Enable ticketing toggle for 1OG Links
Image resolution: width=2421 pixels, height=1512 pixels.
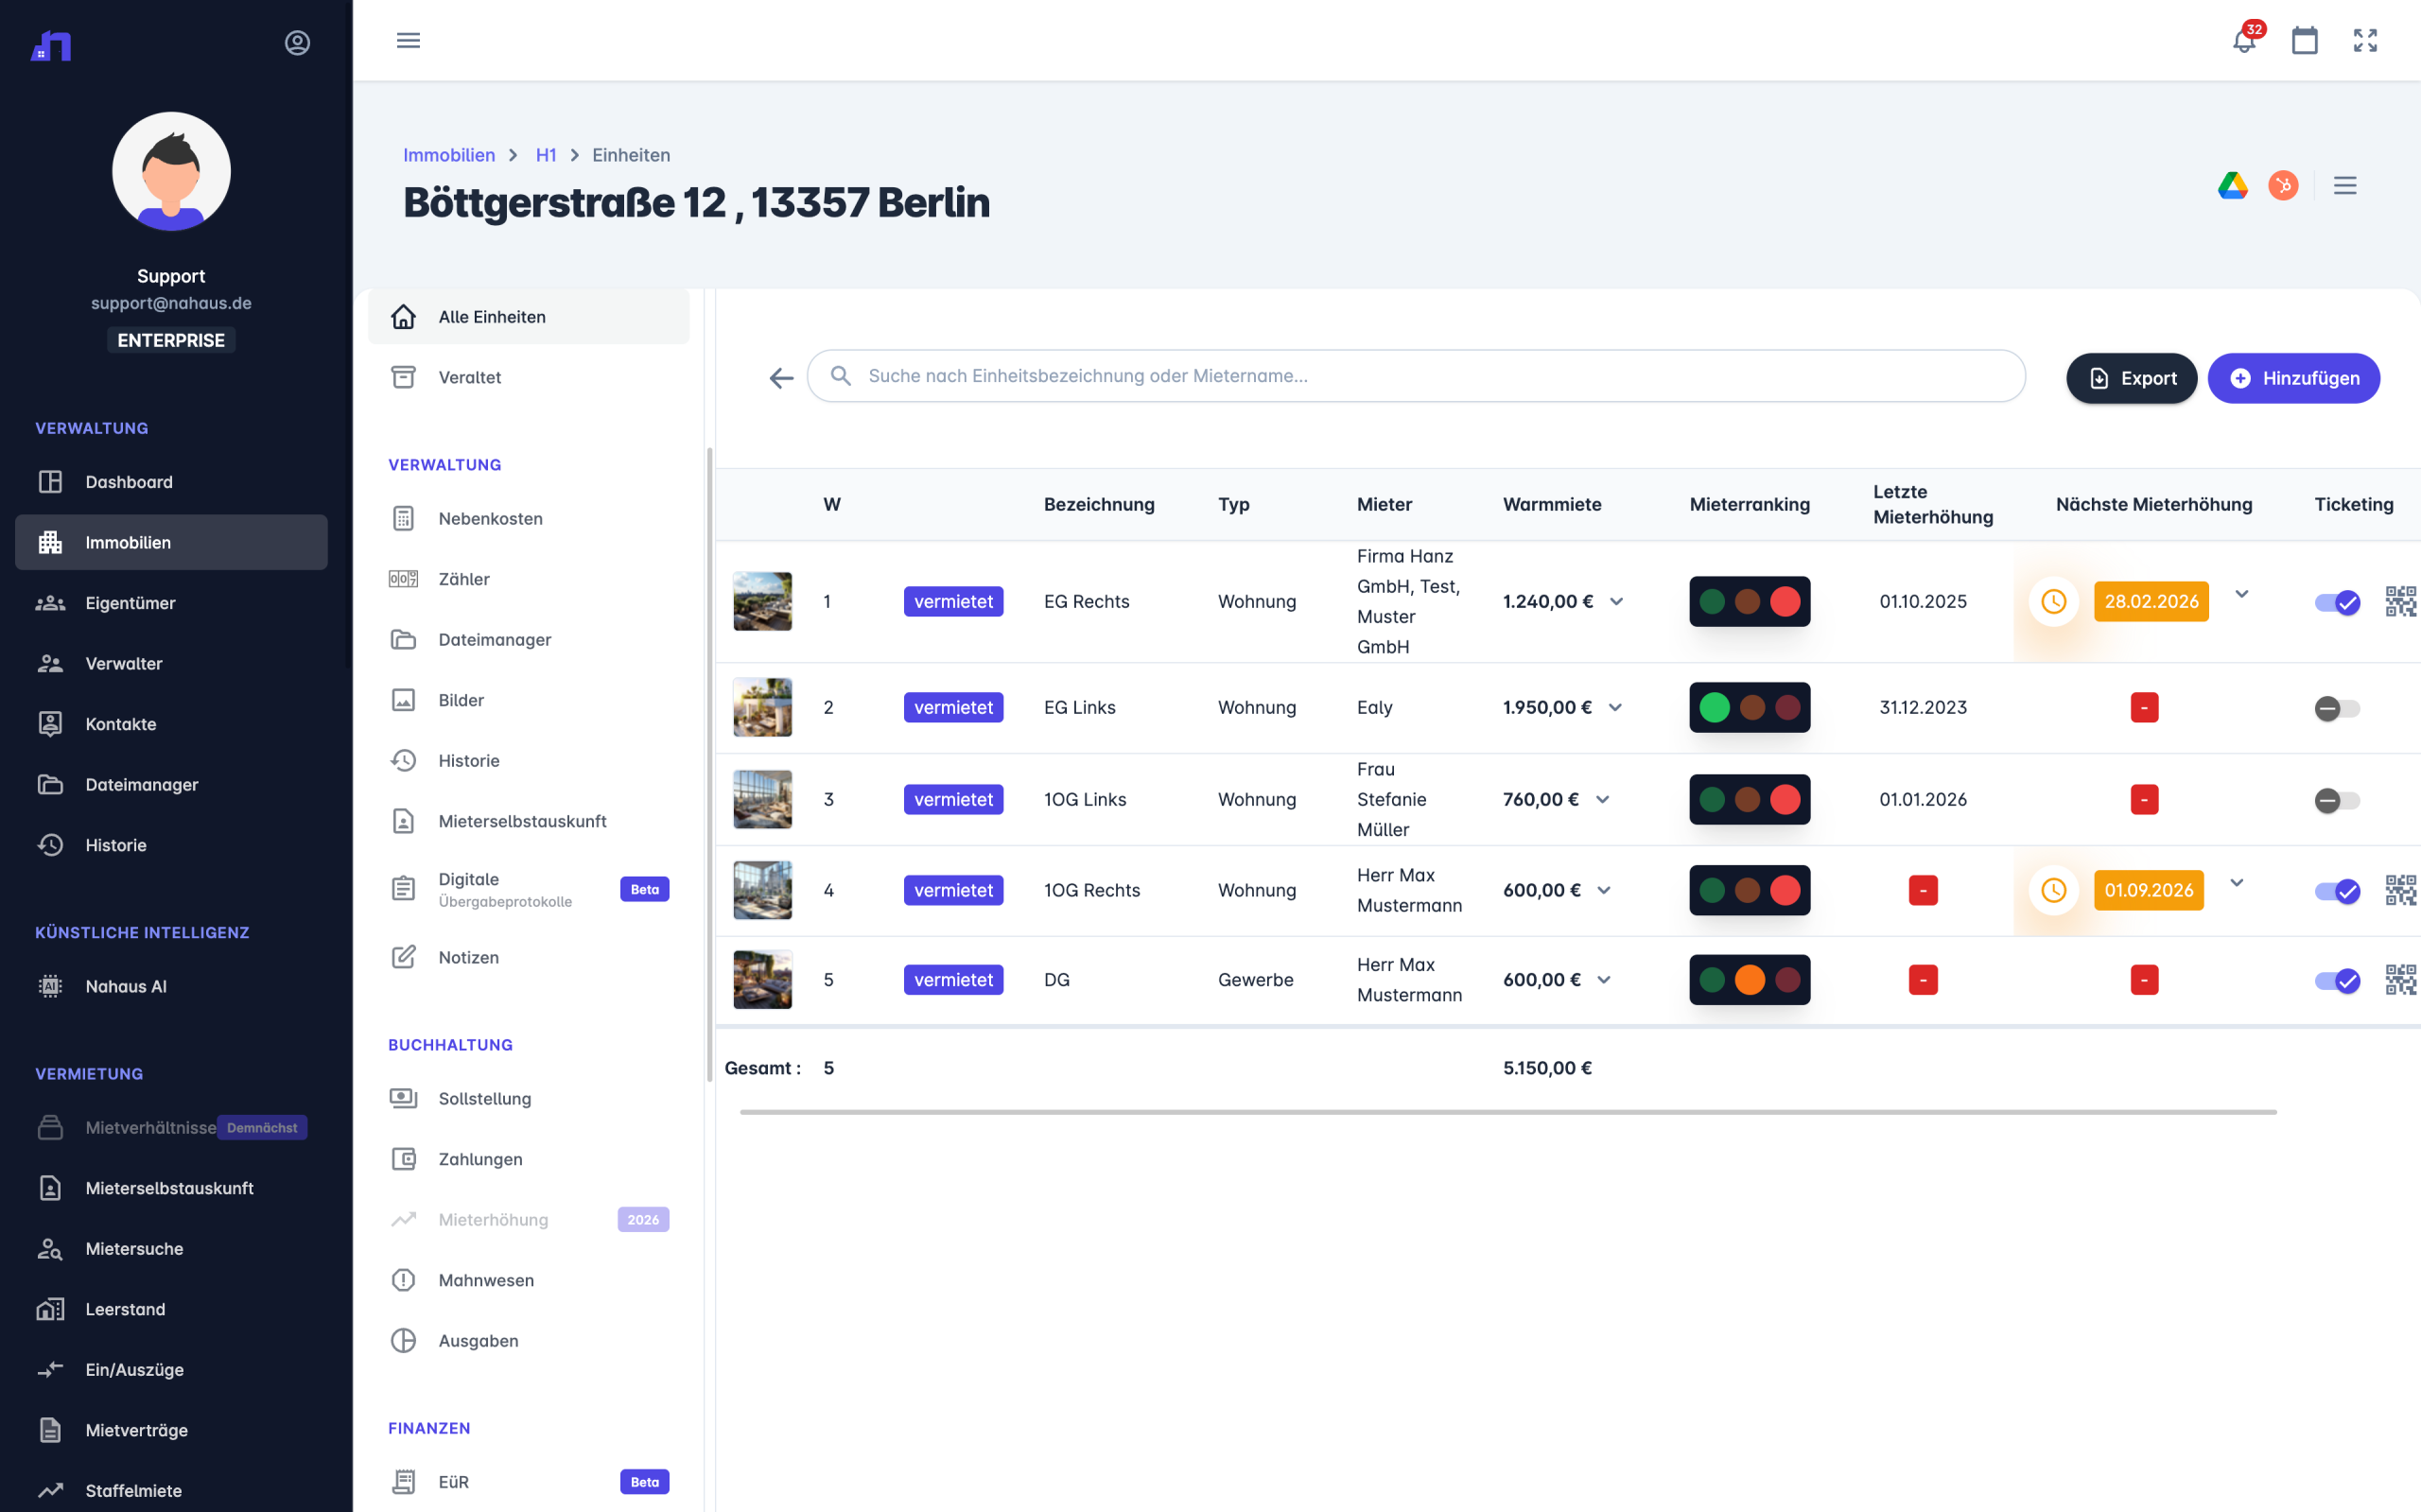point(2337,800)
